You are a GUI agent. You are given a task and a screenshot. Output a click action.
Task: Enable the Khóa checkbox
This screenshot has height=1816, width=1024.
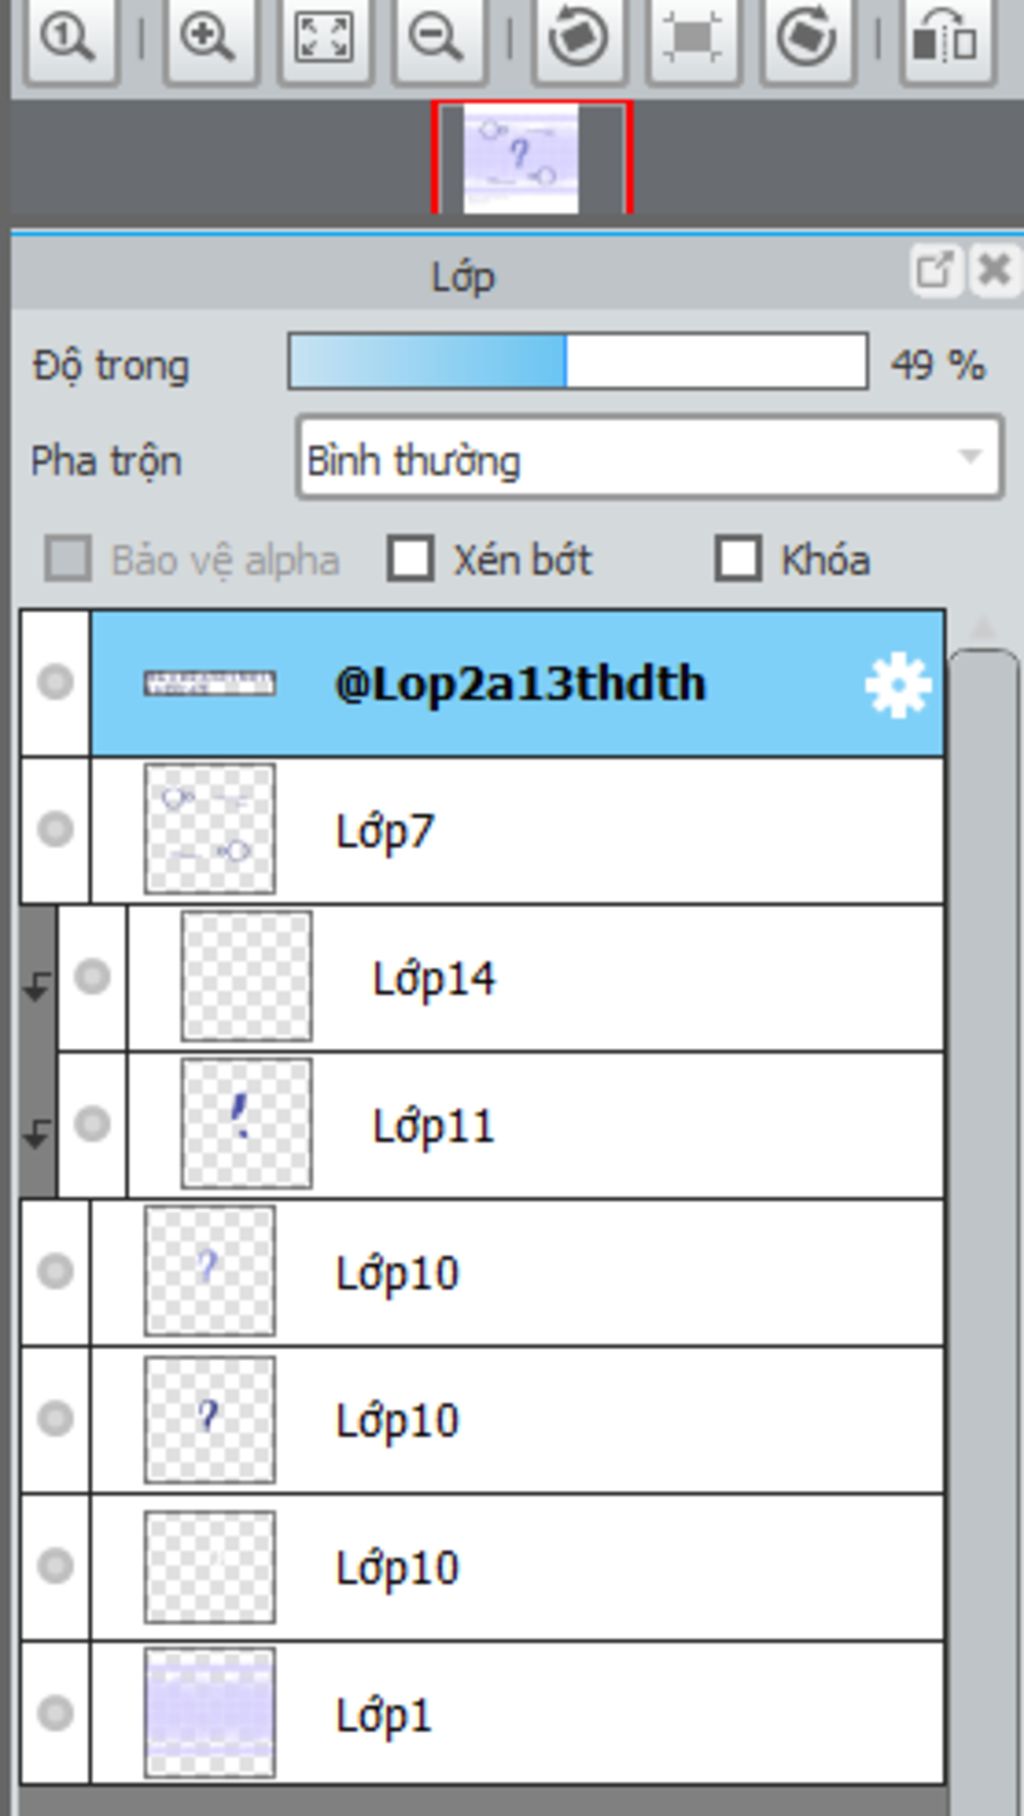738,559
